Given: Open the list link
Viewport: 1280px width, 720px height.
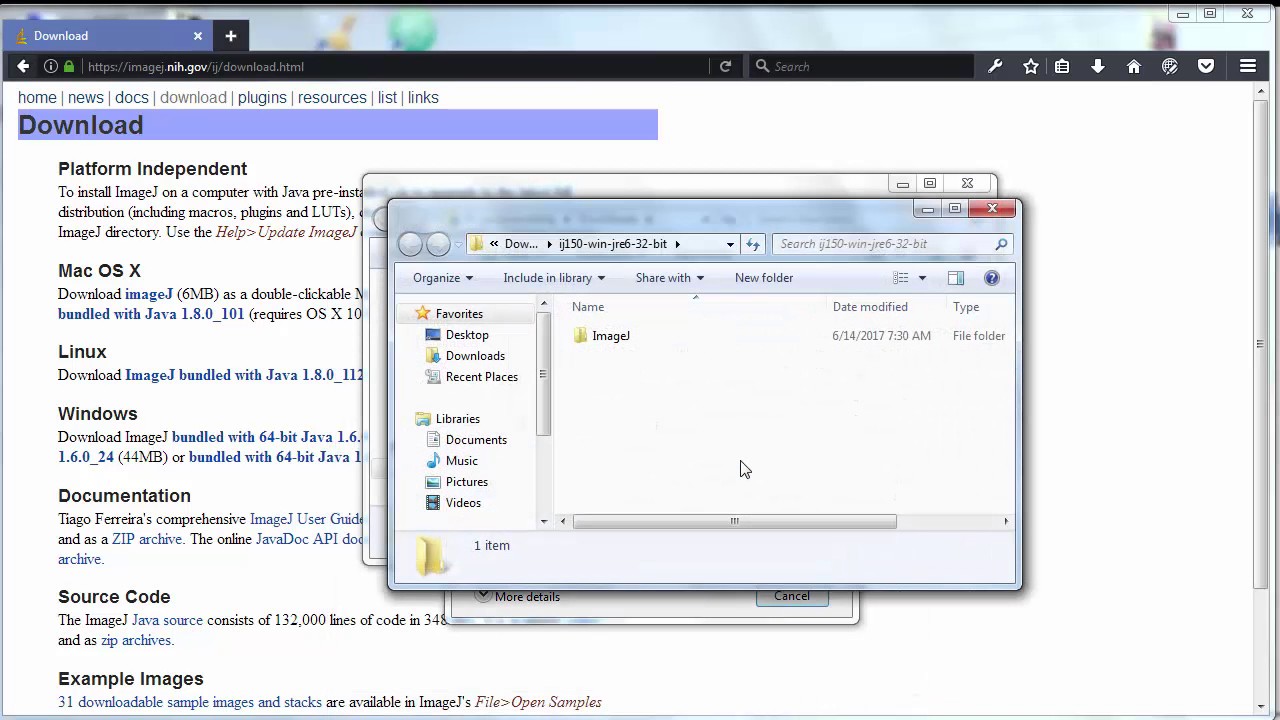Looking at the screenshot, I should tap(387, 98).
